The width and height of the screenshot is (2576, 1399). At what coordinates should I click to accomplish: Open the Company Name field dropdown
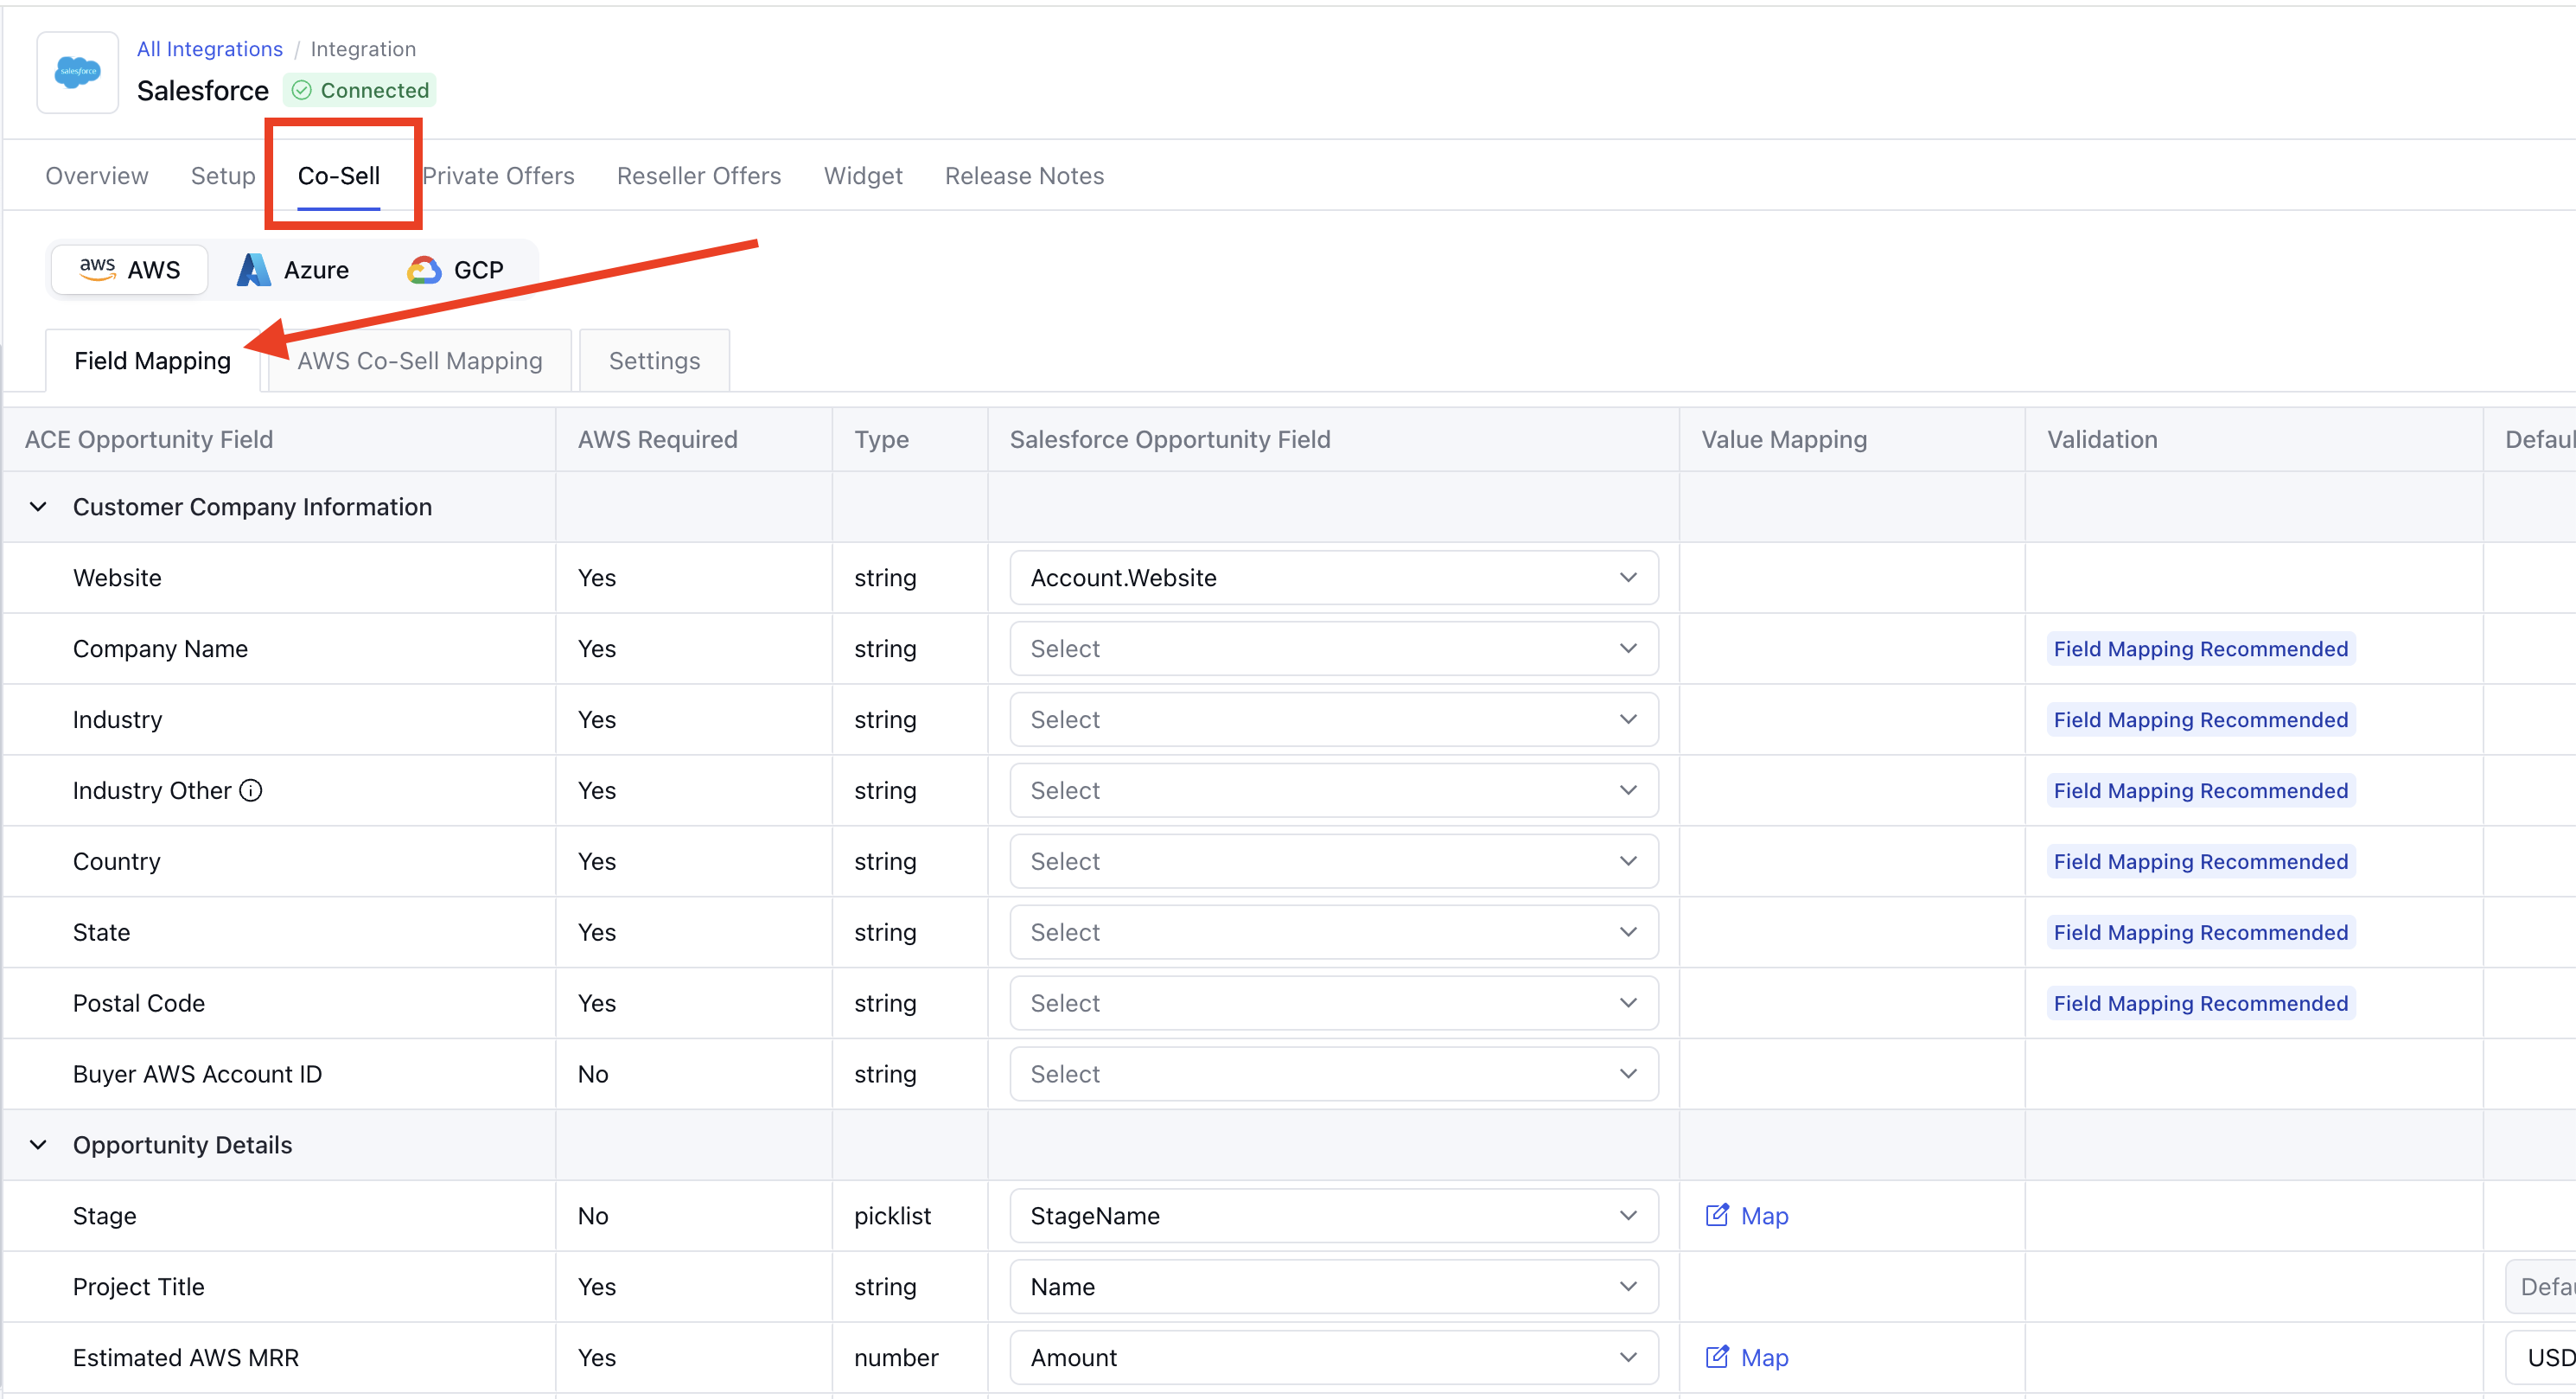pos(1333,649)
